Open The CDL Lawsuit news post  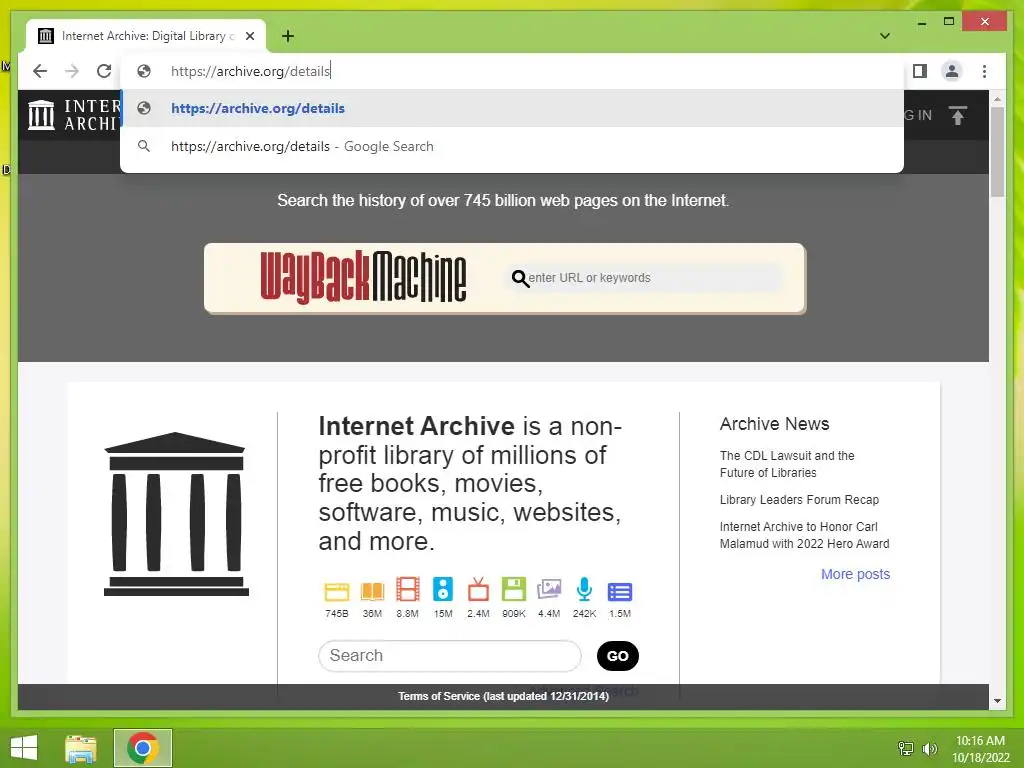[787, 464]
